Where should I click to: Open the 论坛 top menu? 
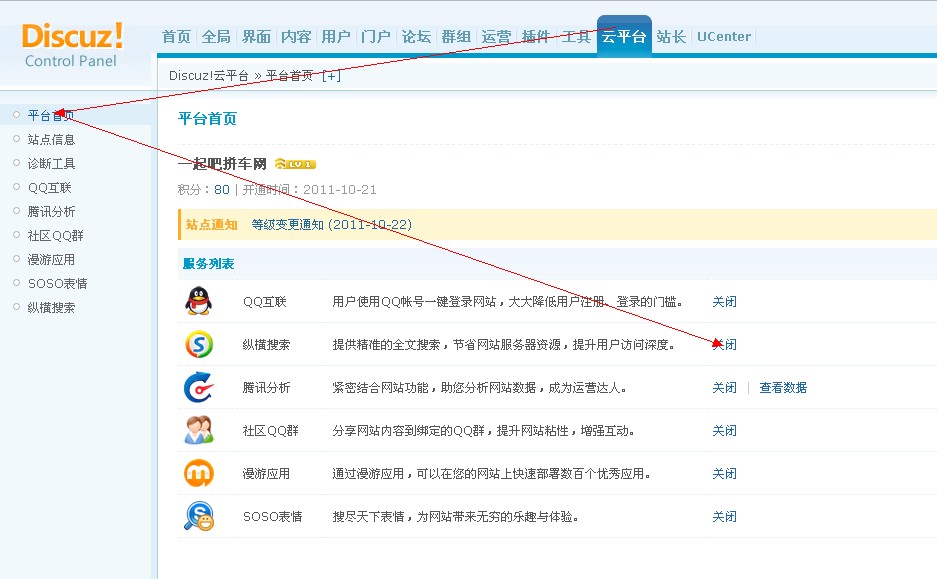pyautogui.click(x=416, y=37)
